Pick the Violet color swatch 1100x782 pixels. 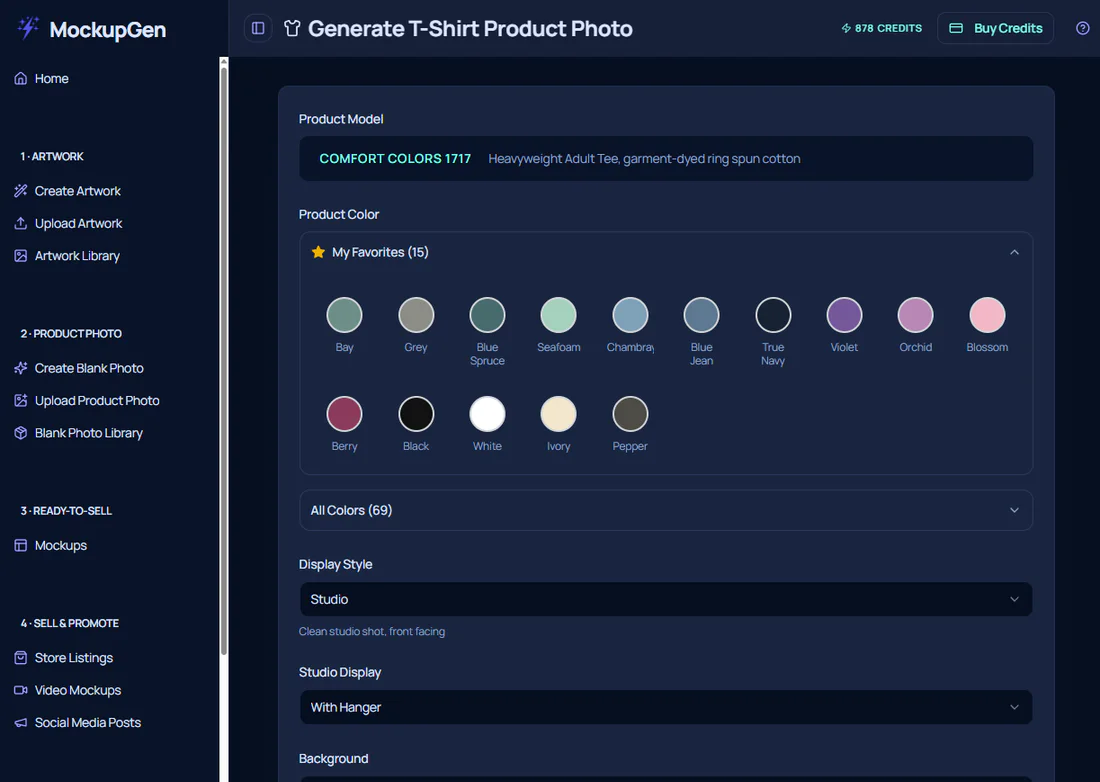coord(844,315)
